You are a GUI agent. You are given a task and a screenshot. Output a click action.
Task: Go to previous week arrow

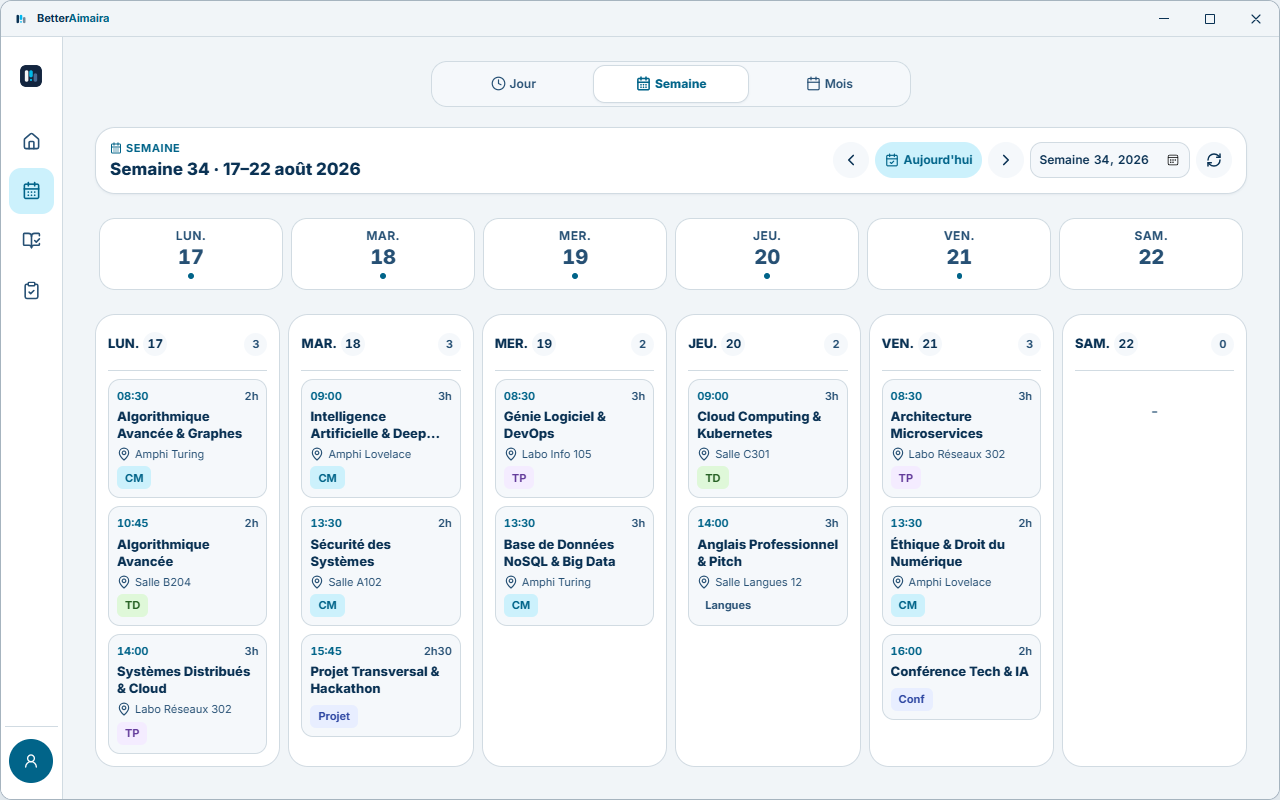pyautogui.click(x=851, y=160)
